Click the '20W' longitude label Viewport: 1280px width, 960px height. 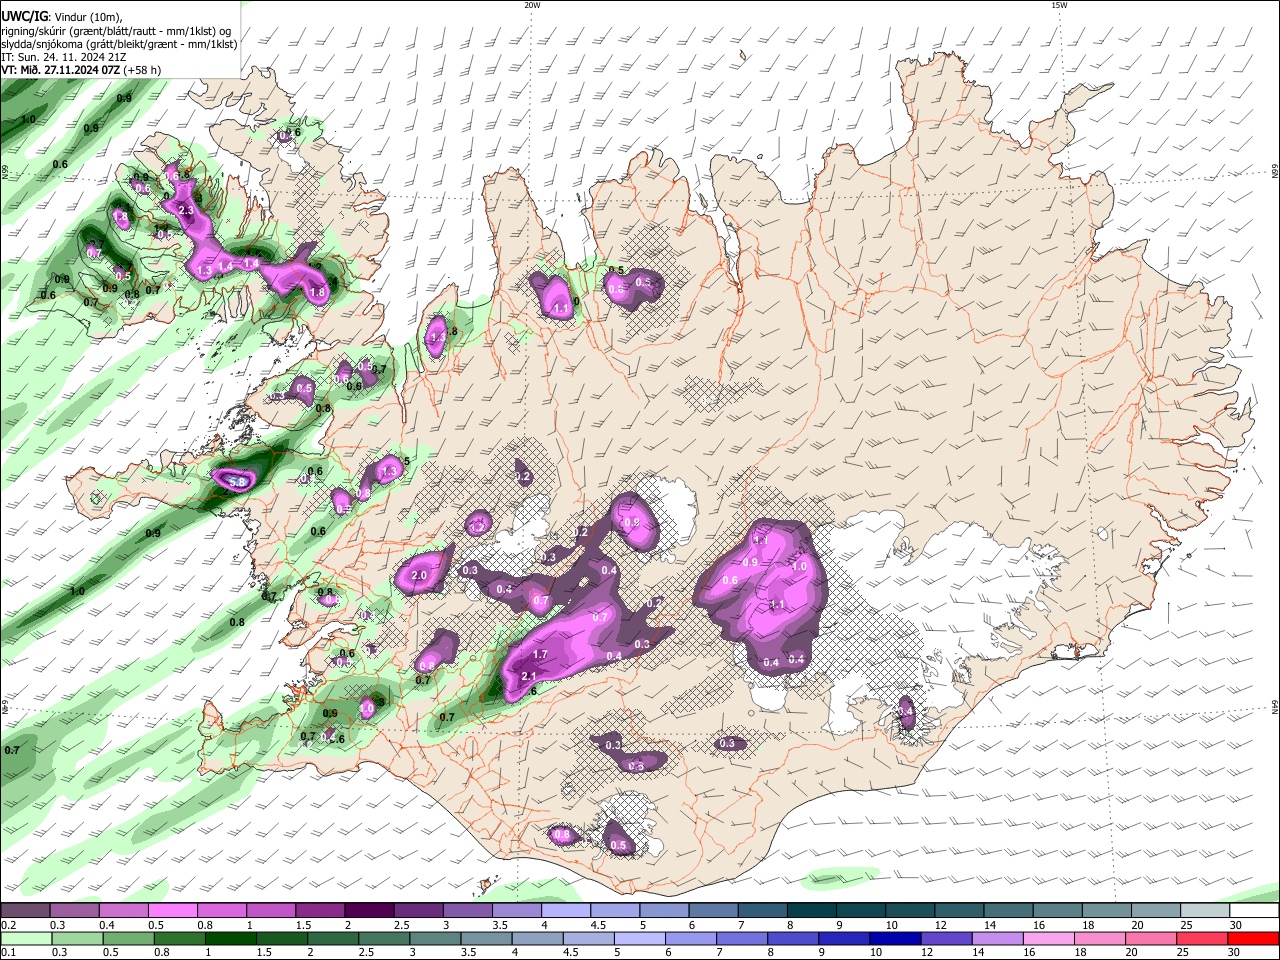532,5
